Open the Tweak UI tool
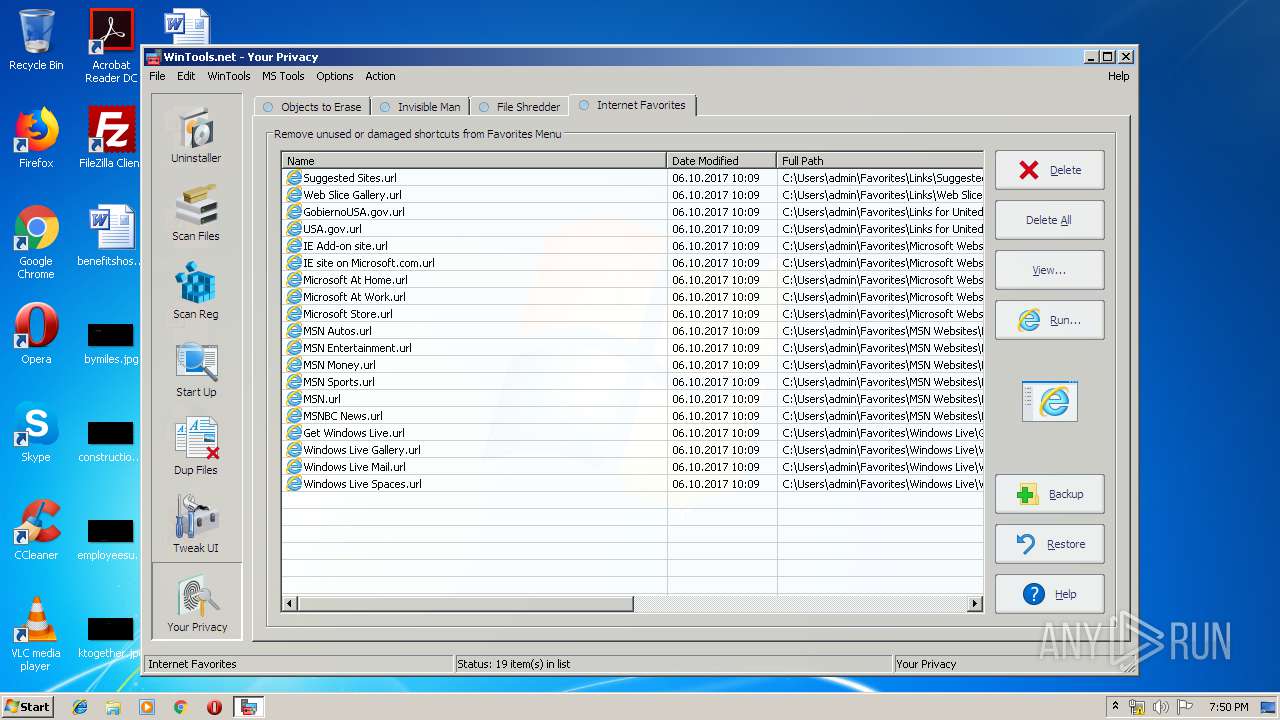 click(196, 524)
